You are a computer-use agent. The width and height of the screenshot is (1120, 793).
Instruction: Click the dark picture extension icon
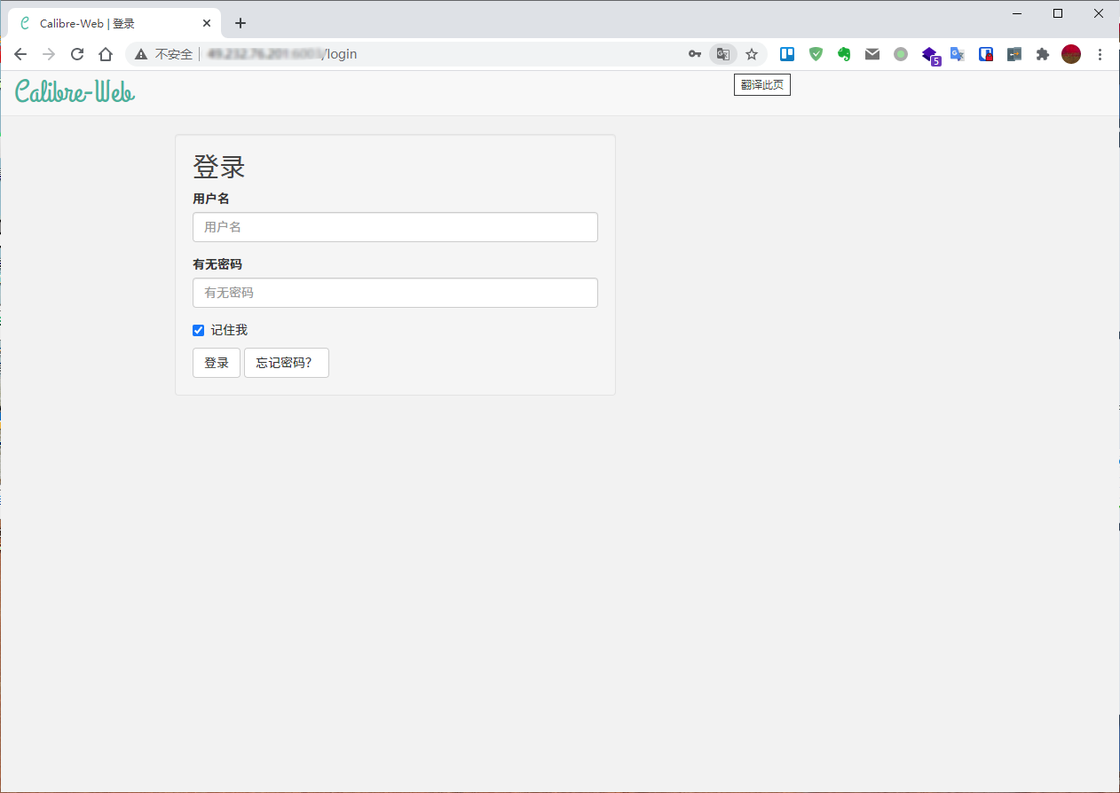(1014, 54)
